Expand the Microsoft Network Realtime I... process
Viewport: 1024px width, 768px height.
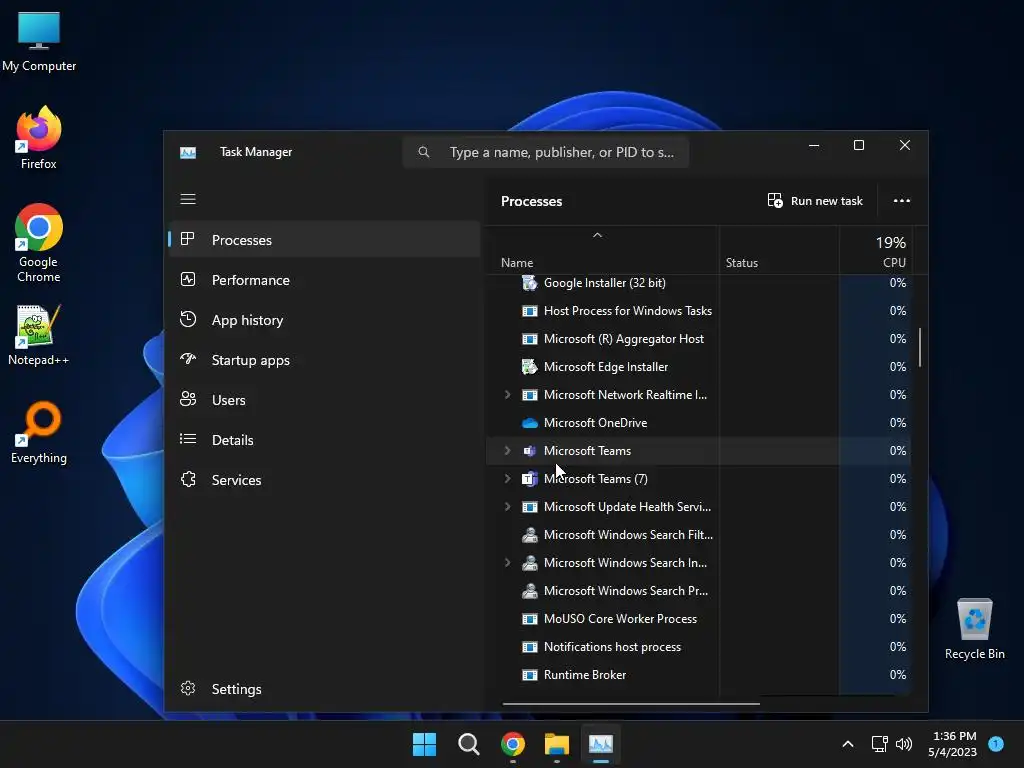pyautogui.click(x=507, y=394)
